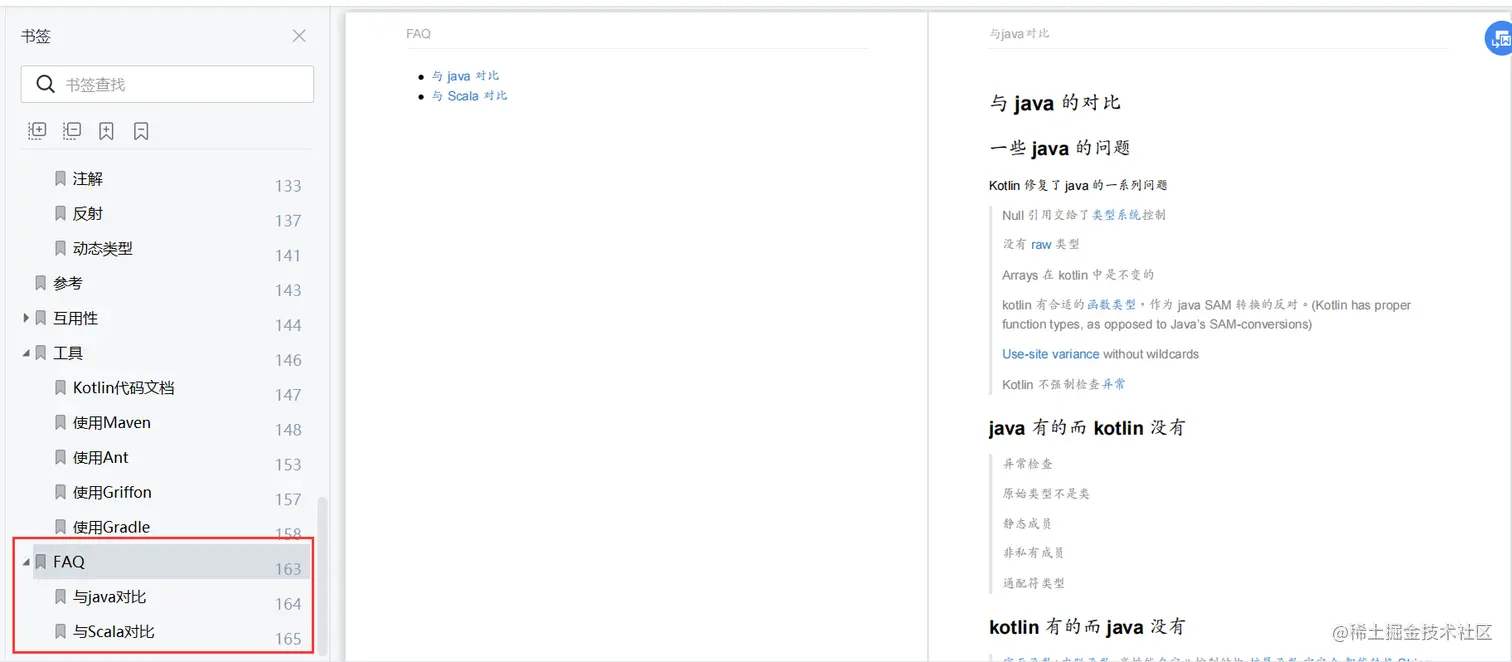Click the remove bookmark icon

[x=141, y=131]
